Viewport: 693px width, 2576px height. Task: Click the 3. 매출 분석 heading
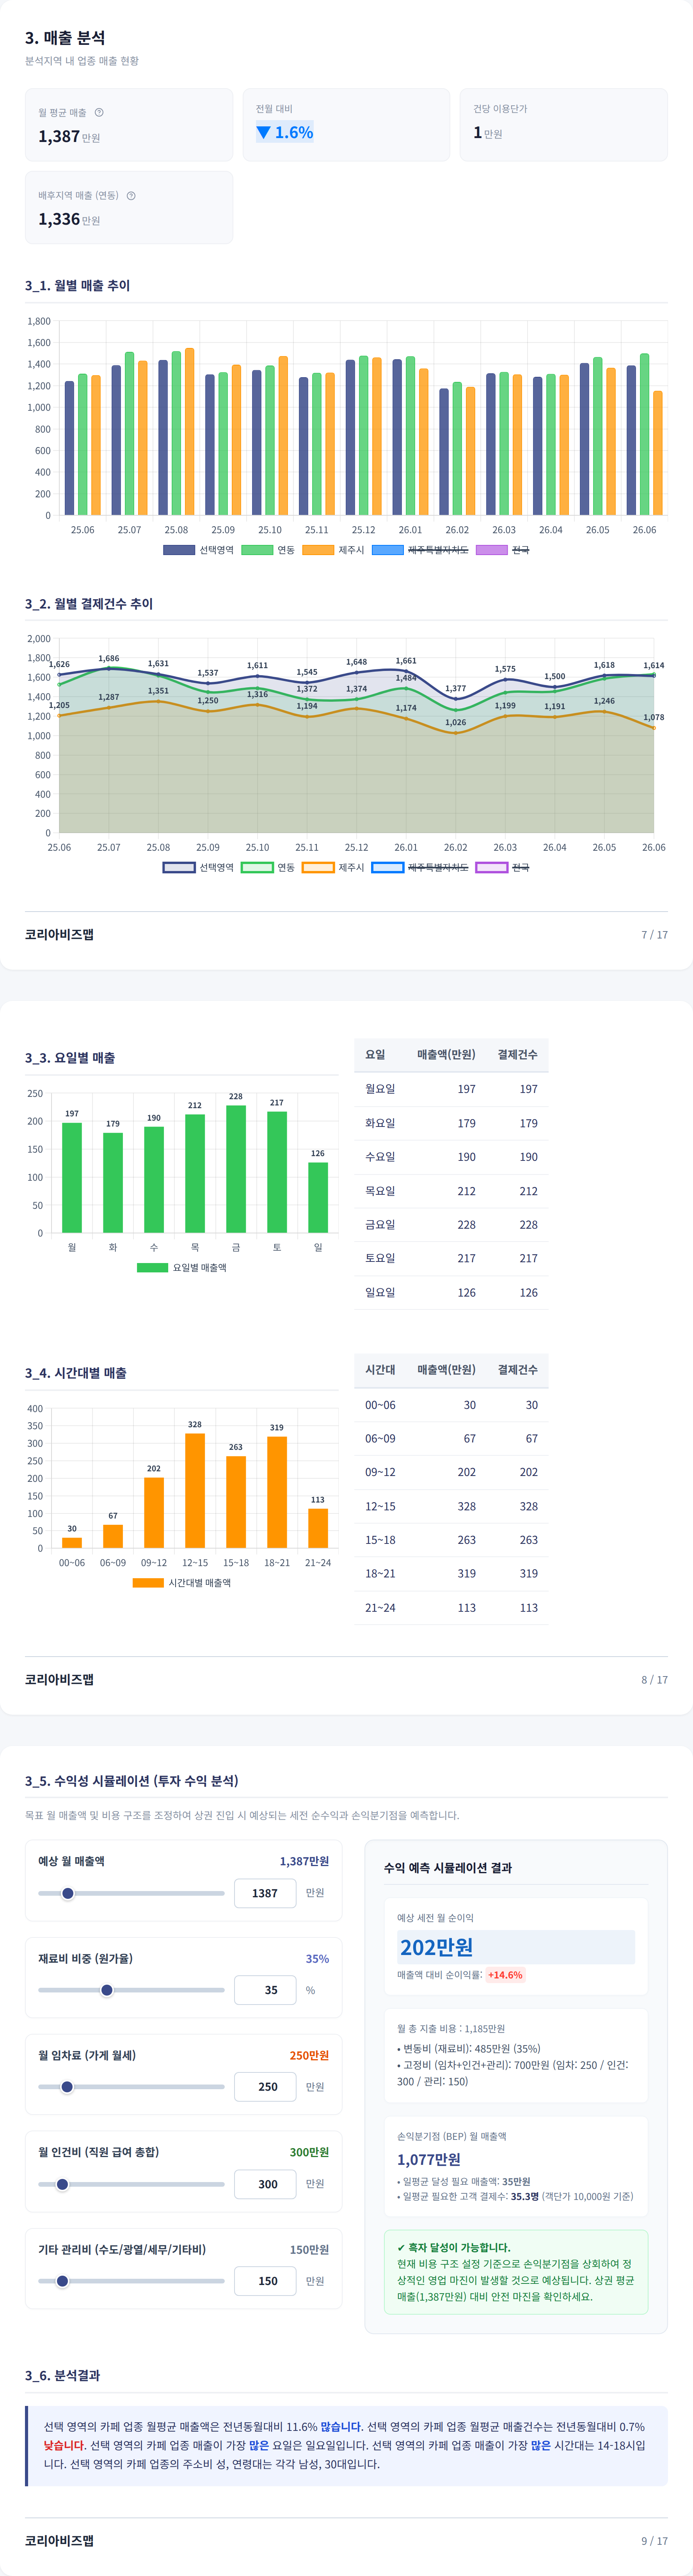[65, 38]
